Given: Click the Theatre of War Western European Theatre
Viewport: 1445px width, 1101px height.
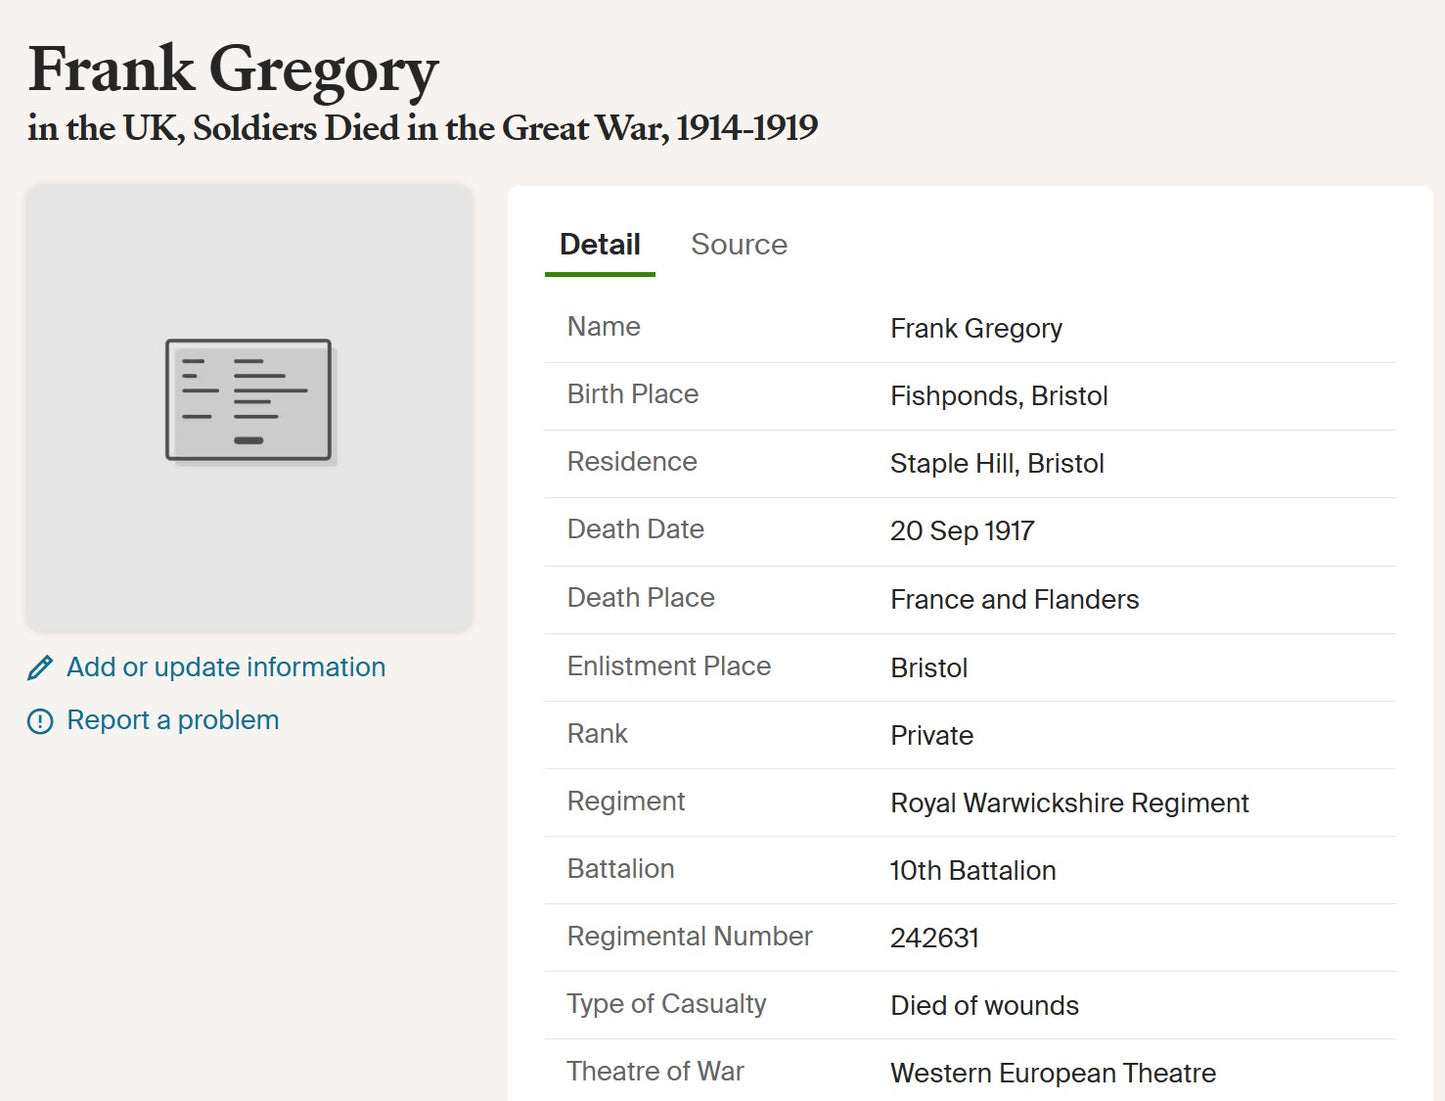Looking at the screenshot, I should coord(1052,1072).
